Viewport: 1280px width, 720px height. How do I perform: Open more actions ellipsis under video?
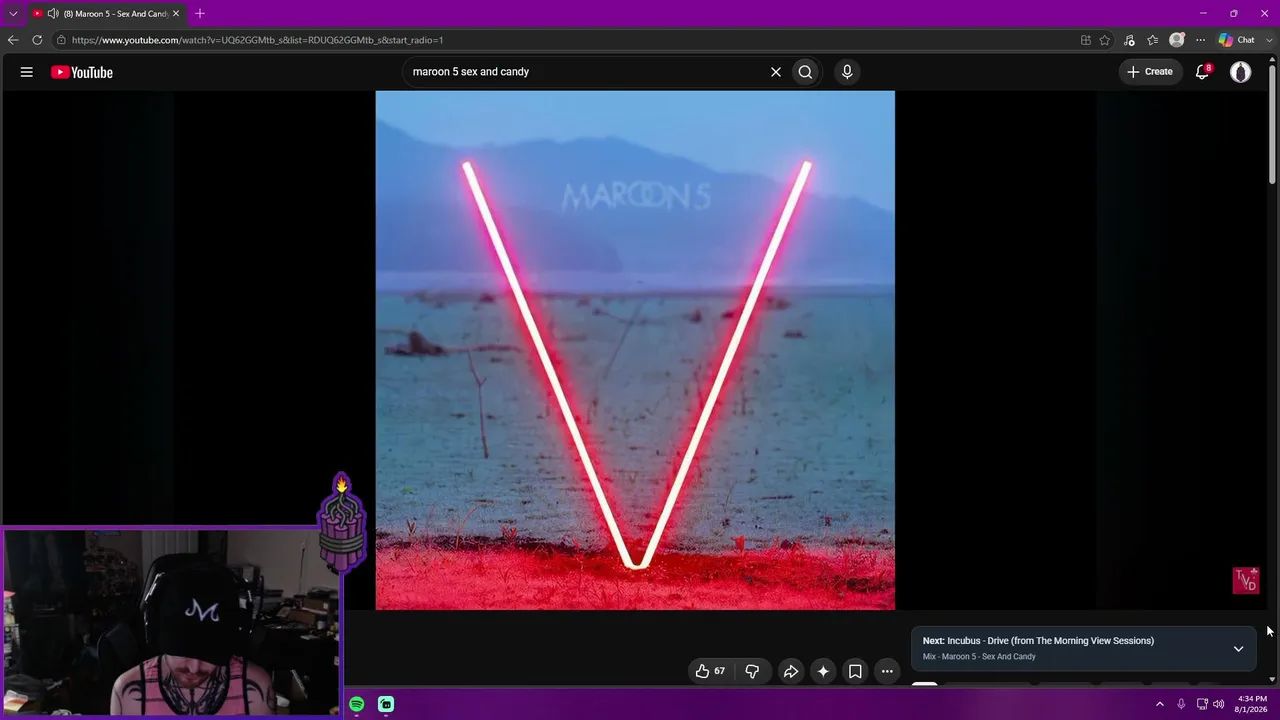tap(887, 672)
